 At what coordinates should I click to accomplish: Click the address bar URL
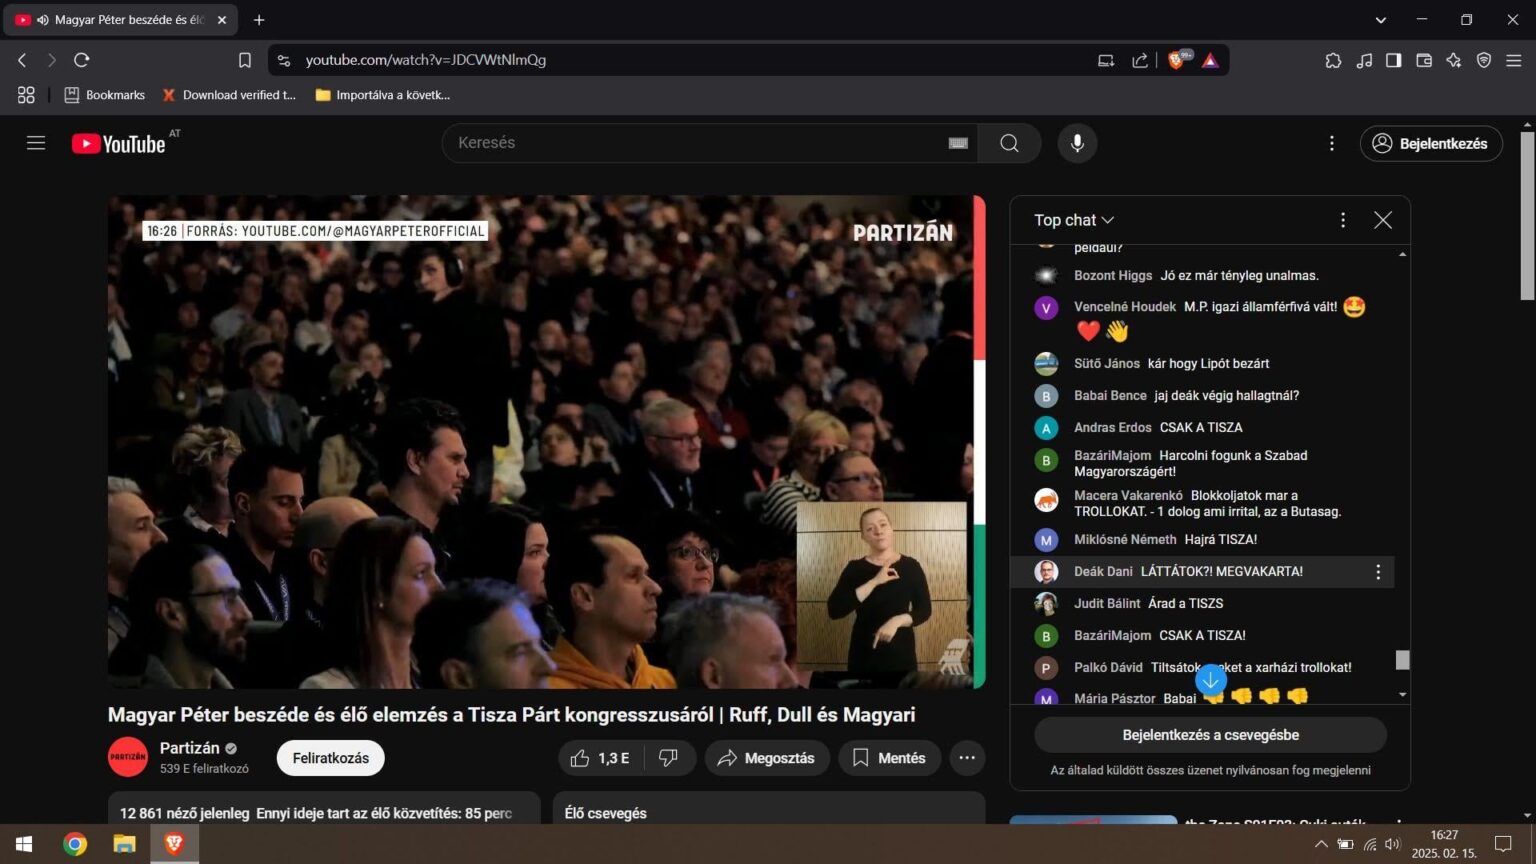pos(426,60)
